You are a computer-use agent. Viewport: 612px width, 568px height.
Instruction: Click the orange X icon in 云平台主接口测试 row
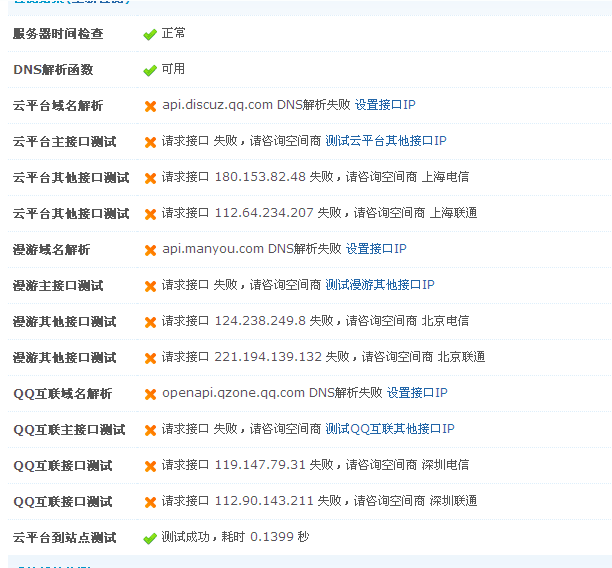click(150, 142)
